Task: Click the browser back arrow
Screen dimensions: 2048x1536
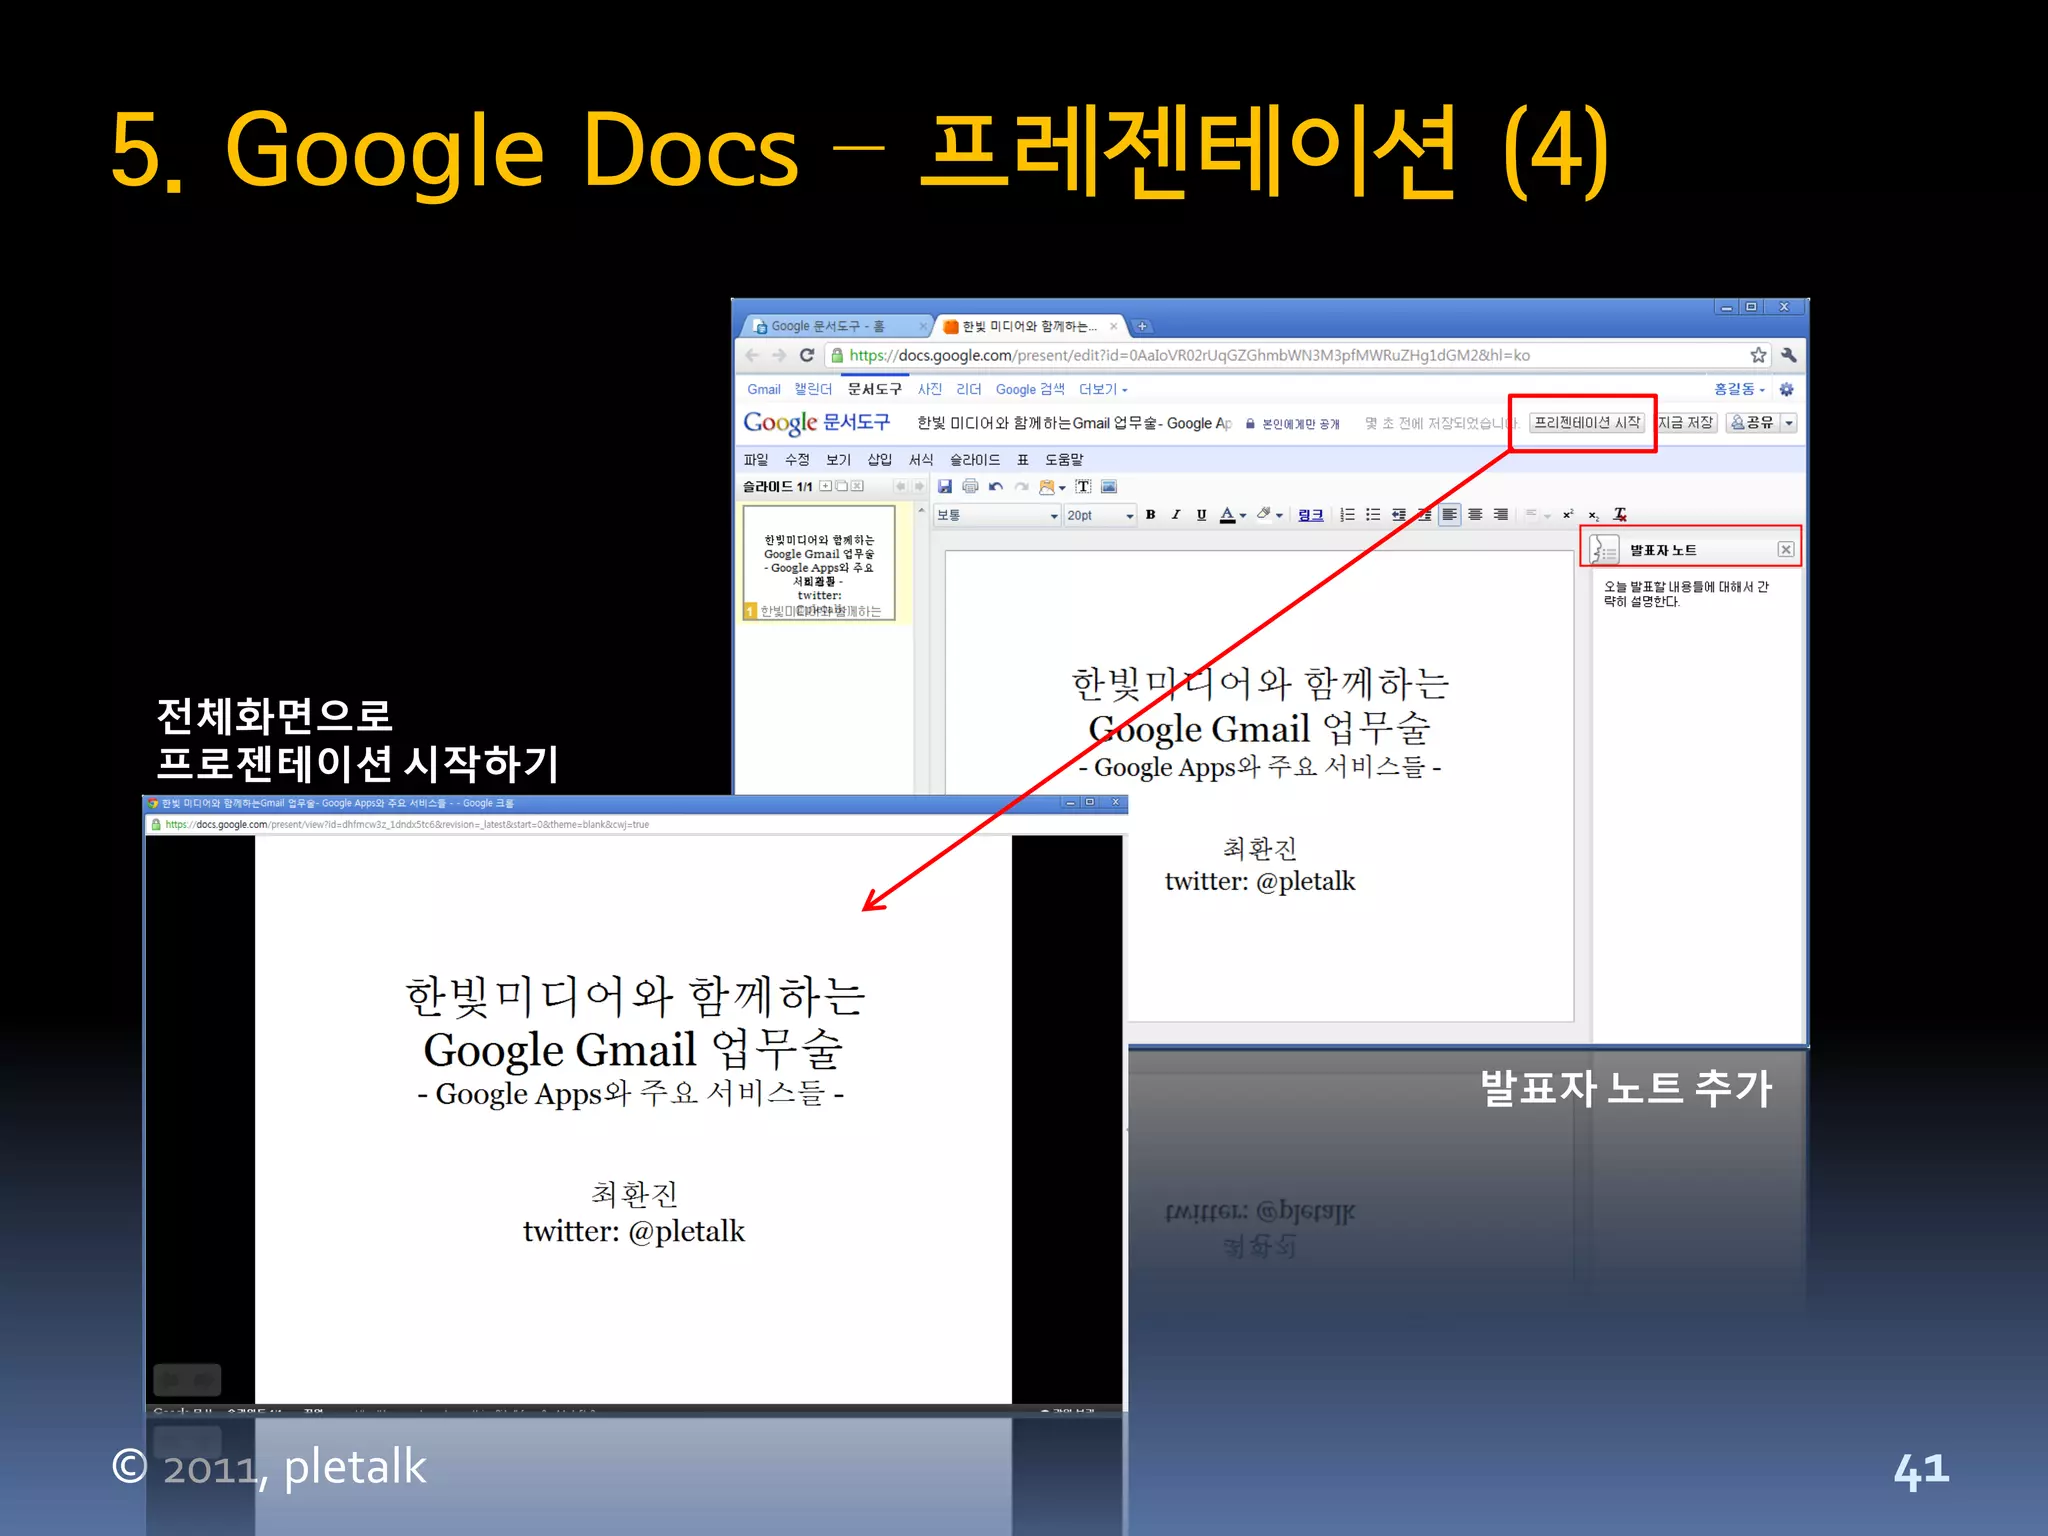Action: (753, 356)
